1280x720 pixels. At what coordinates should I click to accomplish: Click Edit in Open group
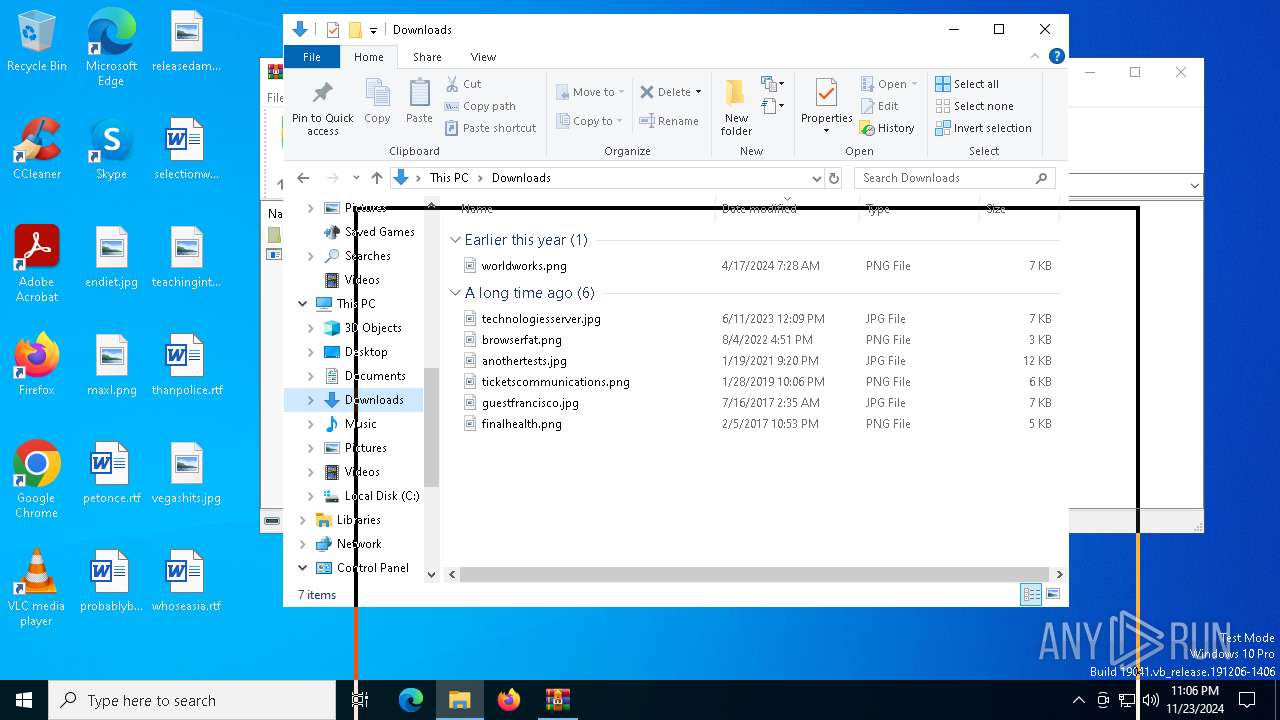click(x=879, y=106)
